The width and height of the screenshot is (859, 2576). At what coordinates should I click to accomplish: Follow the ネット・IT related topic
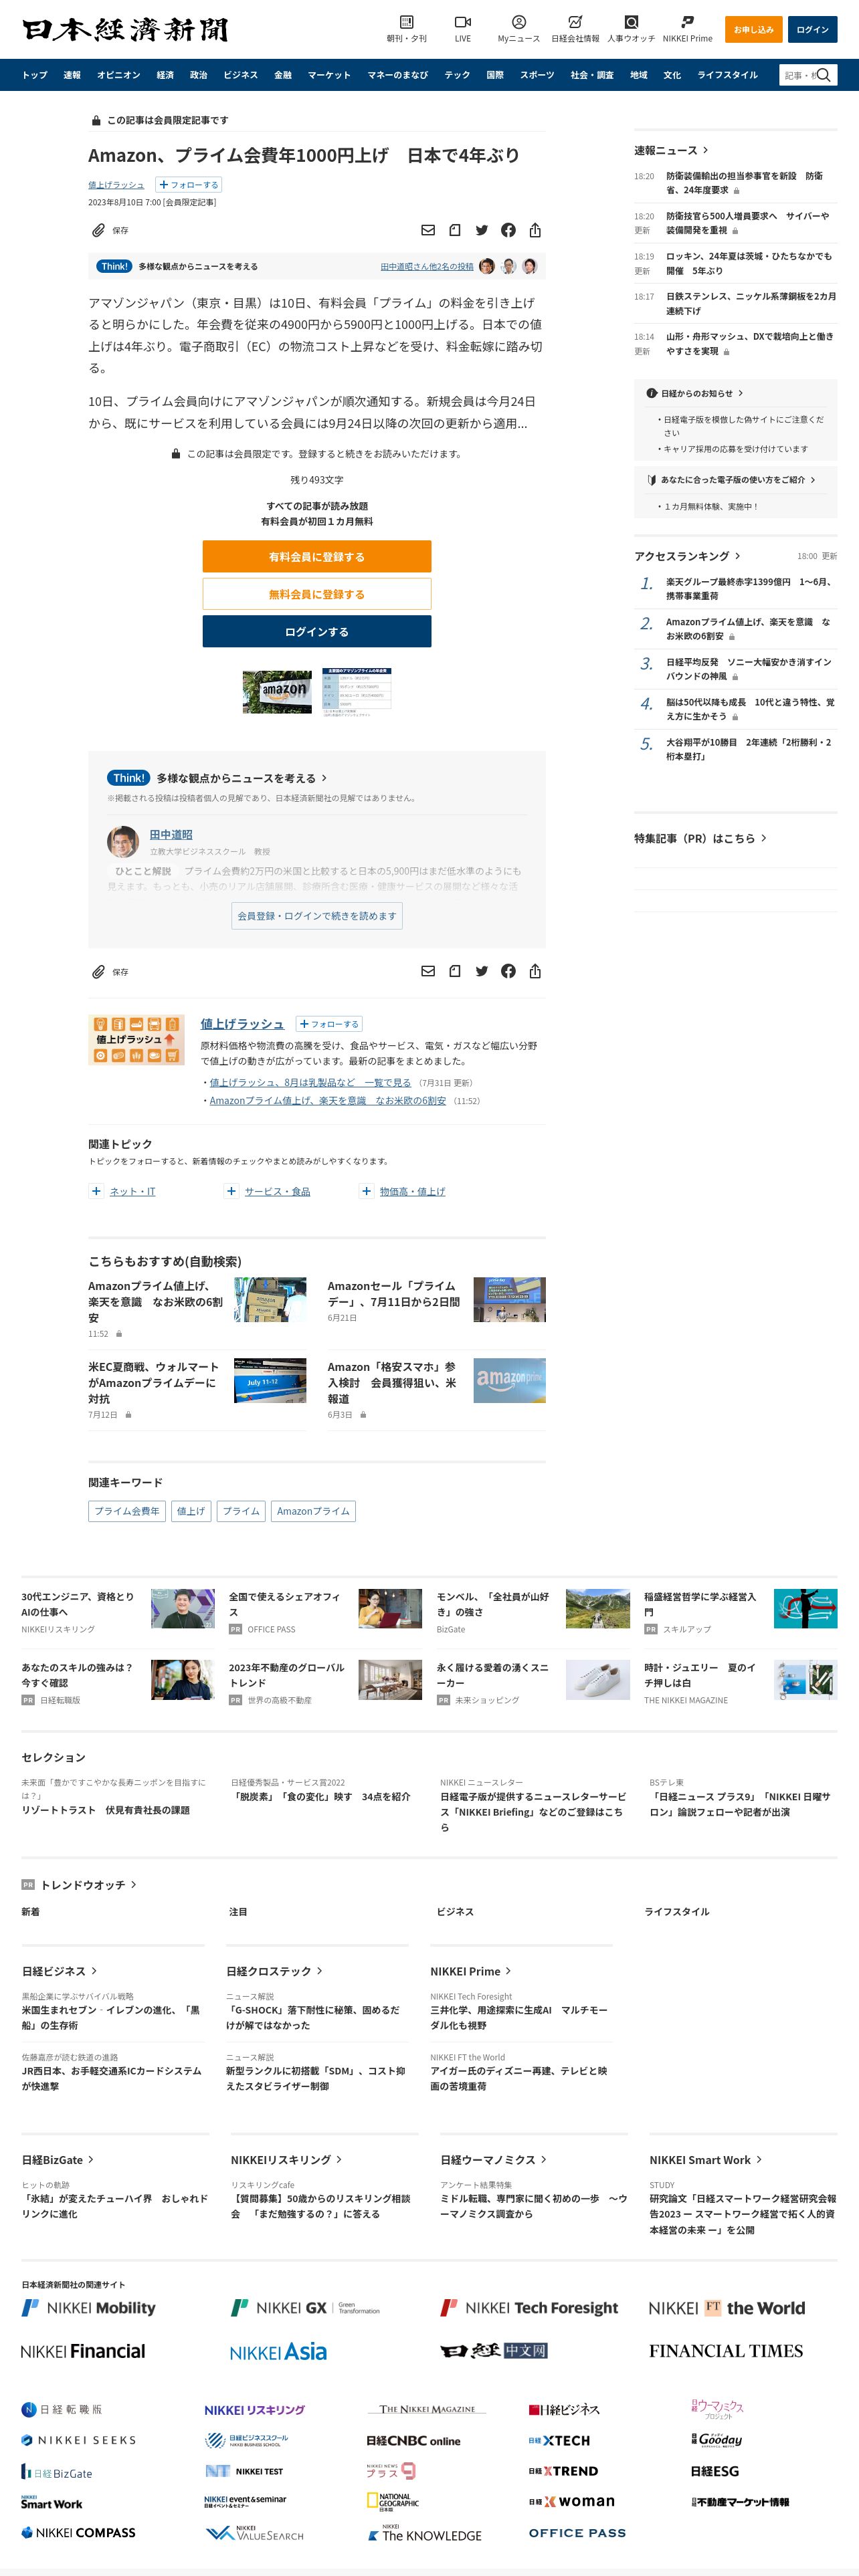(96, 1191)
